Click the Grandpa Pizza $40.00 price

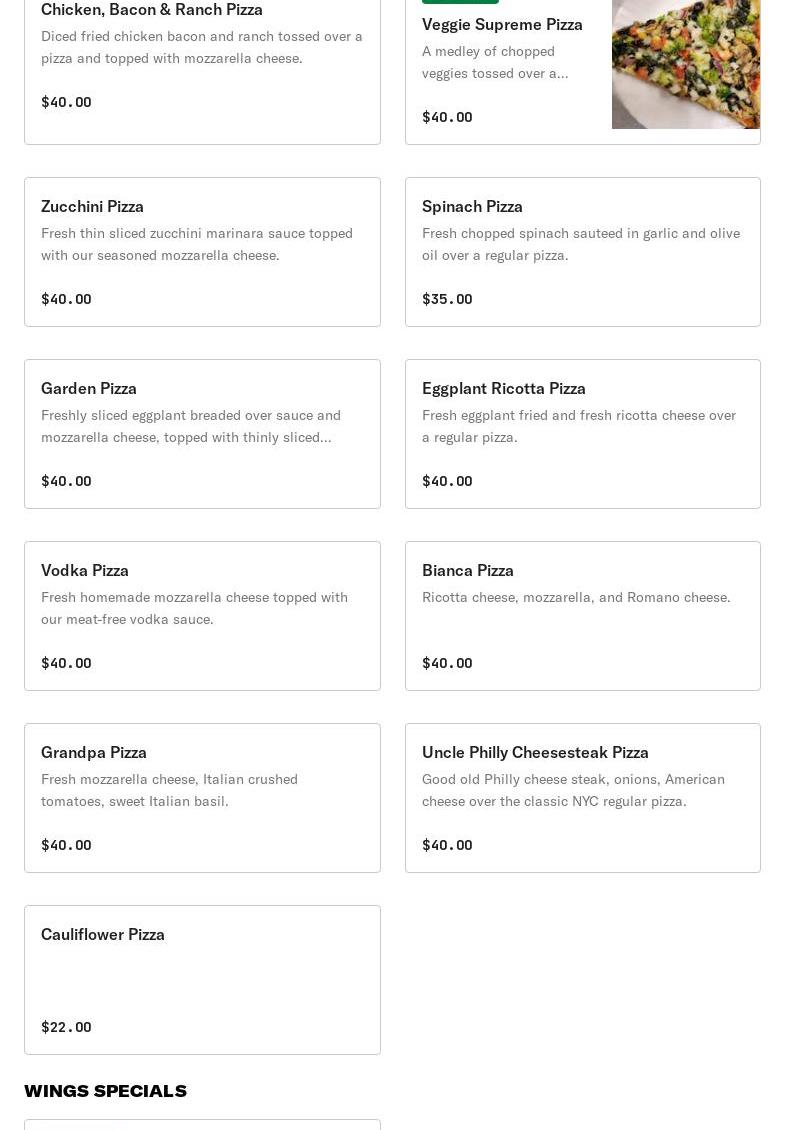(66, 845)
